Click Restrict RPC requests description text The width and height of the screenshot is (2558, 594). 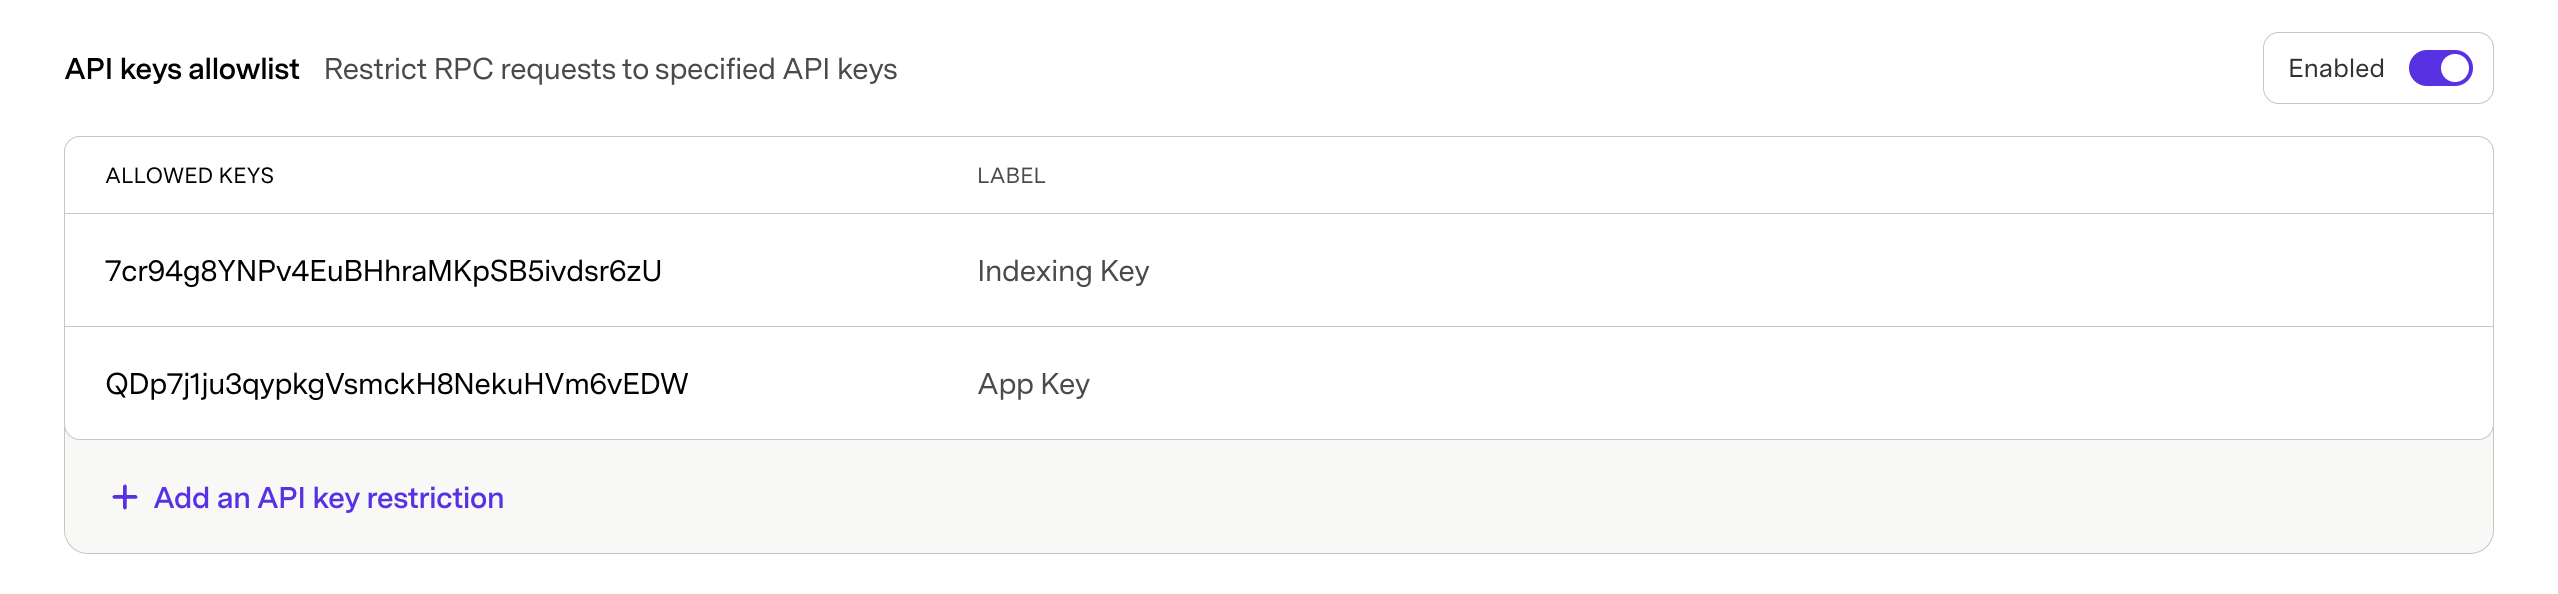coord(610,70)
